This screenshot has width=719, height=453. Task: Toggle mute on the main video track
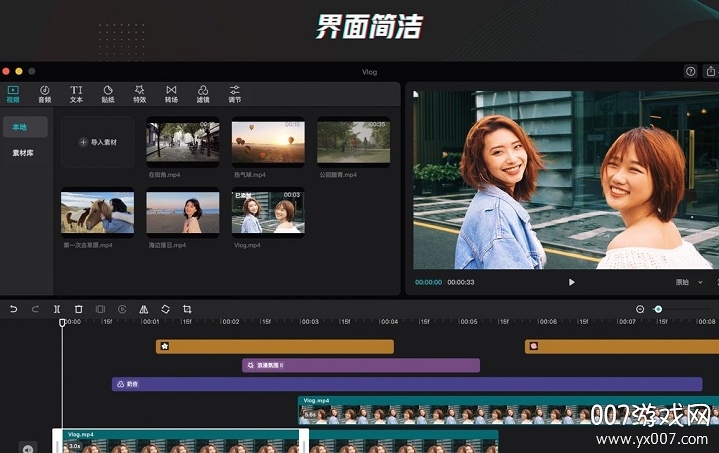pos(27,447)
